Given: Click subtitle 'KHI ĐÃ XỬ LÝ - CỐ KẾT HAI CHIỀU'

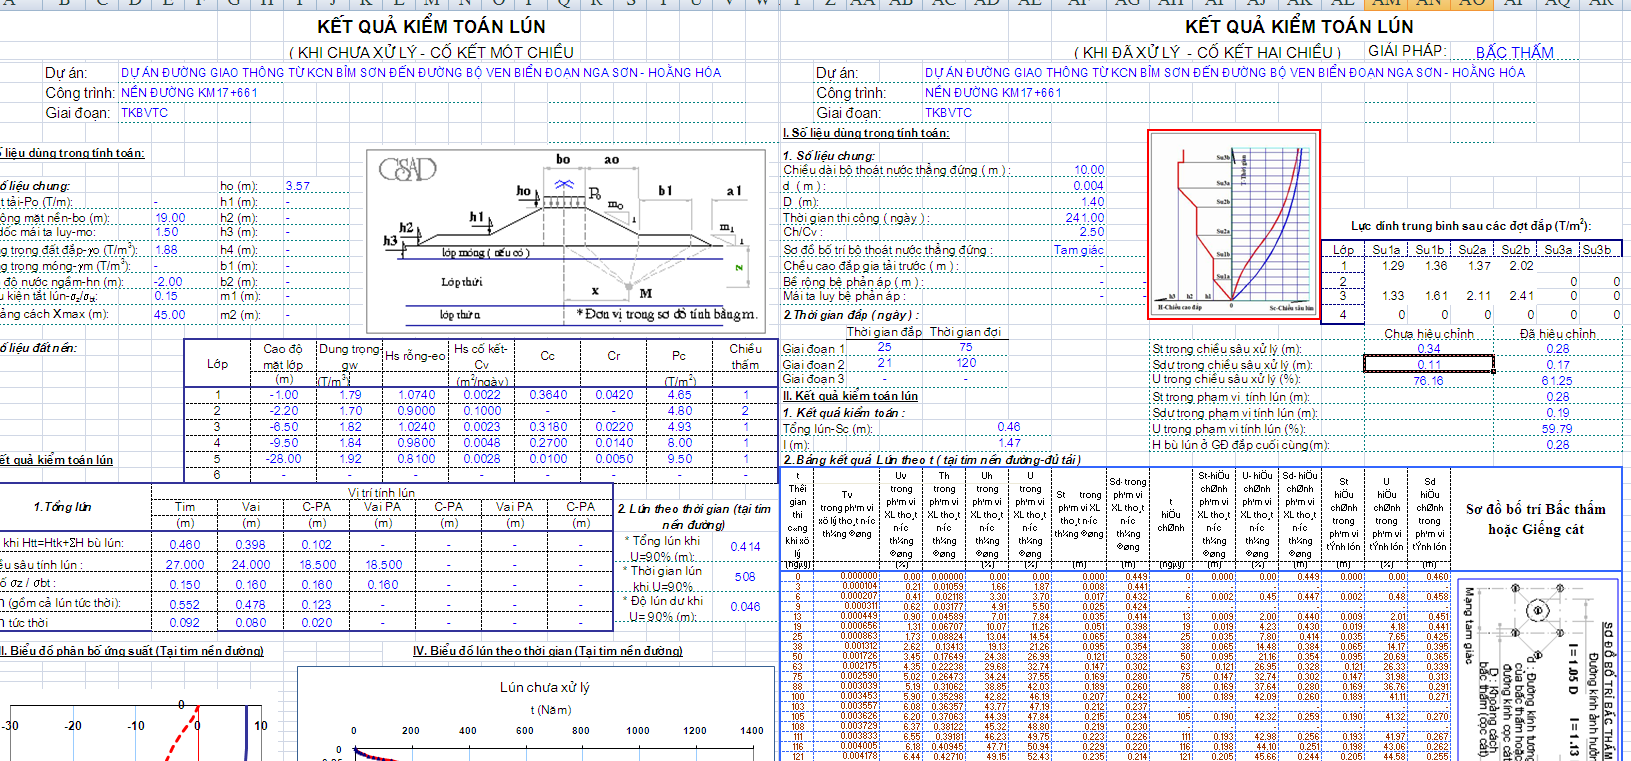Looking at the screenshot, I should coord(1207,52).
